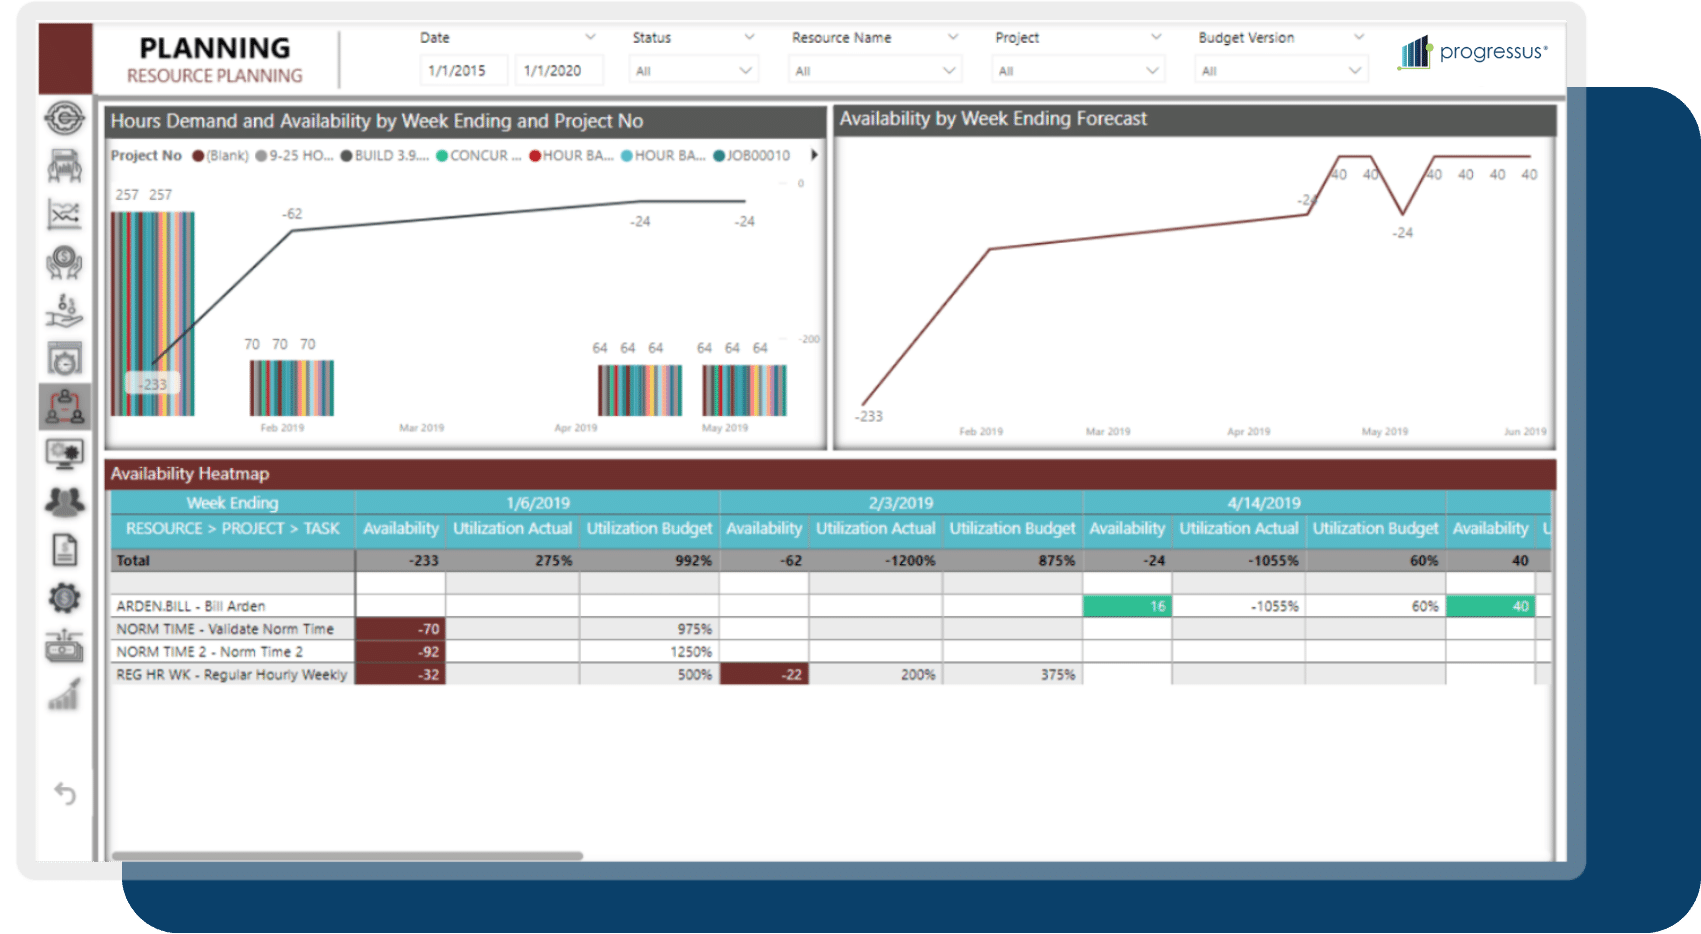1701x934 pixels.
Task: Open the hands holding dollar coin icon
Action: point(64,263)
